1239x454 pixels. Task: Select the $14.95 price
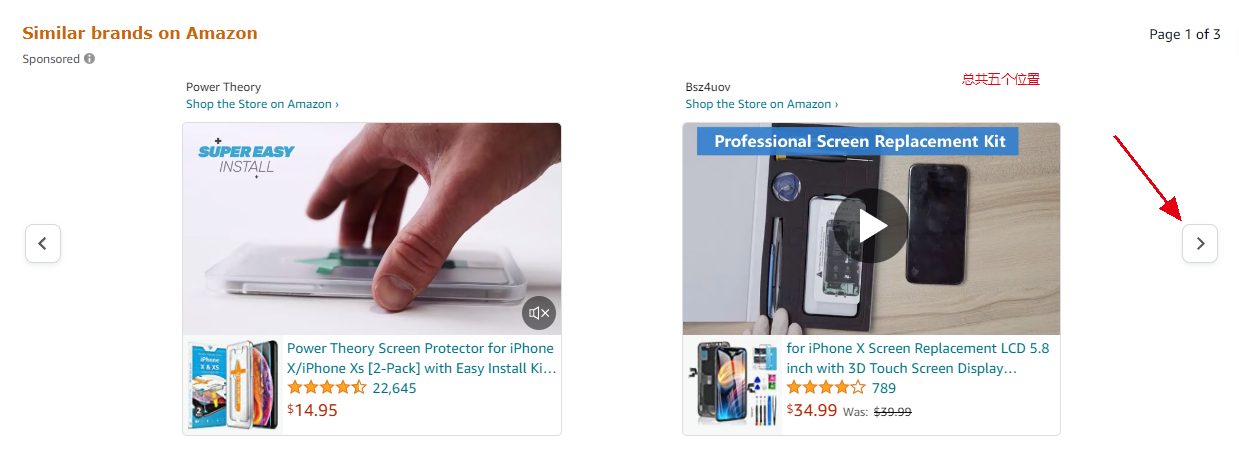tap(313, 410)
